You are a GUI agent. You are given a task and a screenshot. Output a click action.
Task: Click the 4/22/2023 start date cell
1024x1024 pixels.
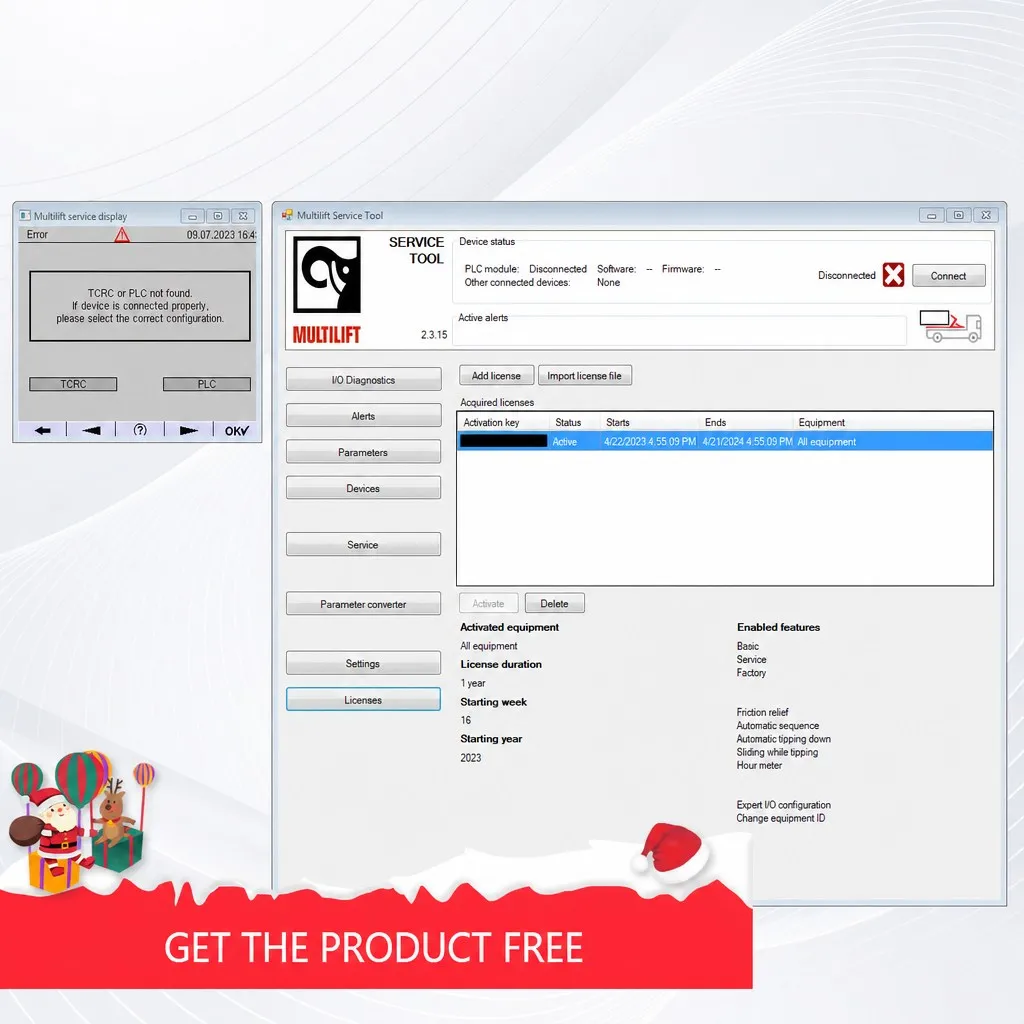pos(650,441)
